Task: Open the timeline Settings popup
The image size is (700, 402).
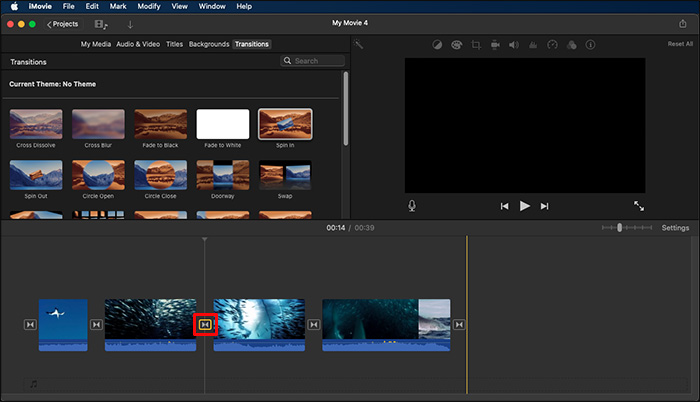Action: pos(675,228)
